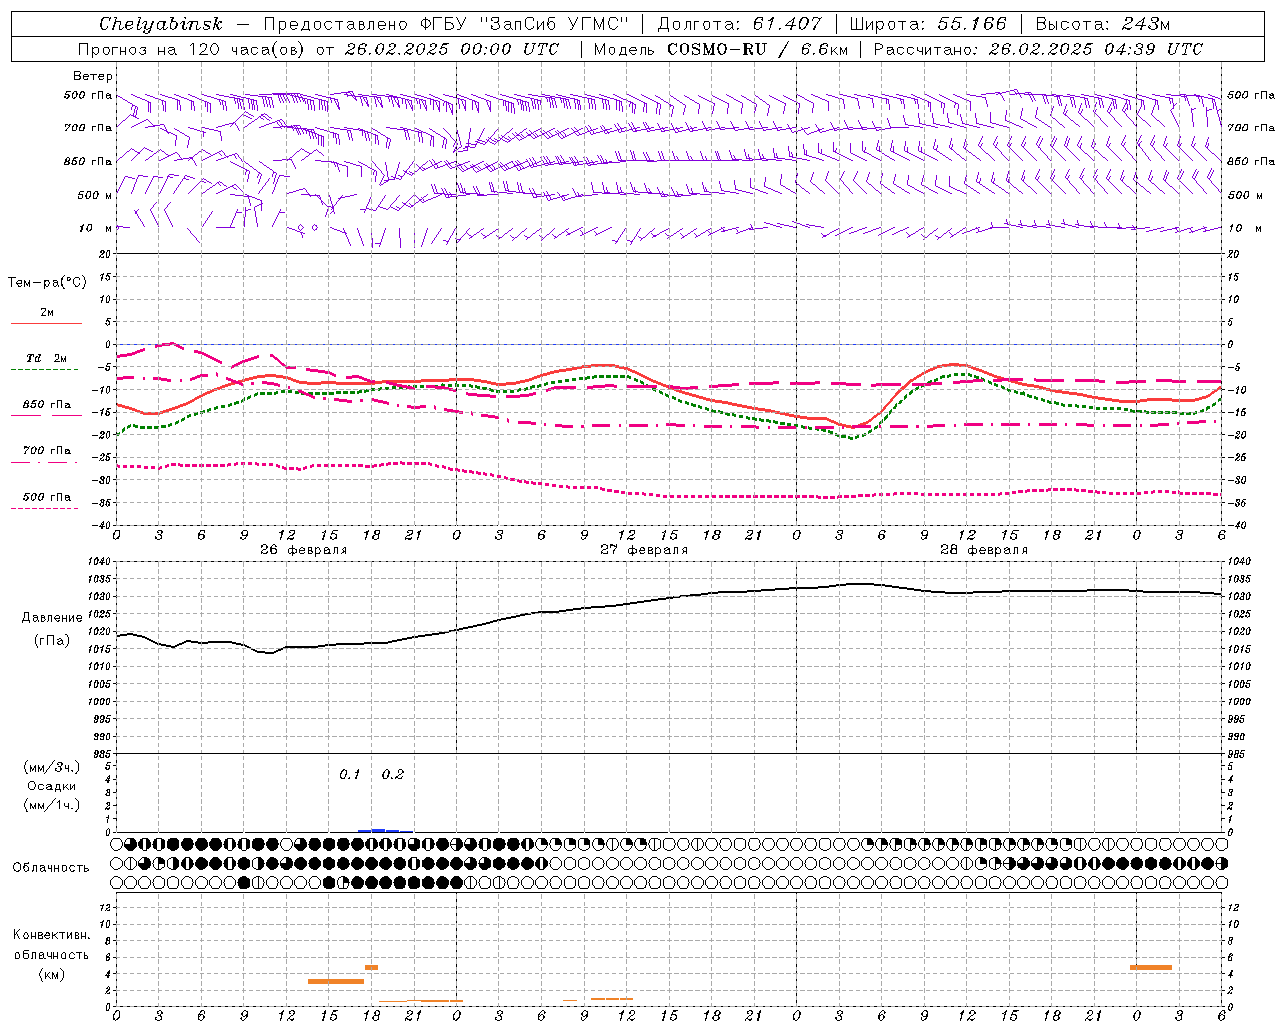
Task: Click the Осадки precipitation label
Action: (x=51, y=786)
